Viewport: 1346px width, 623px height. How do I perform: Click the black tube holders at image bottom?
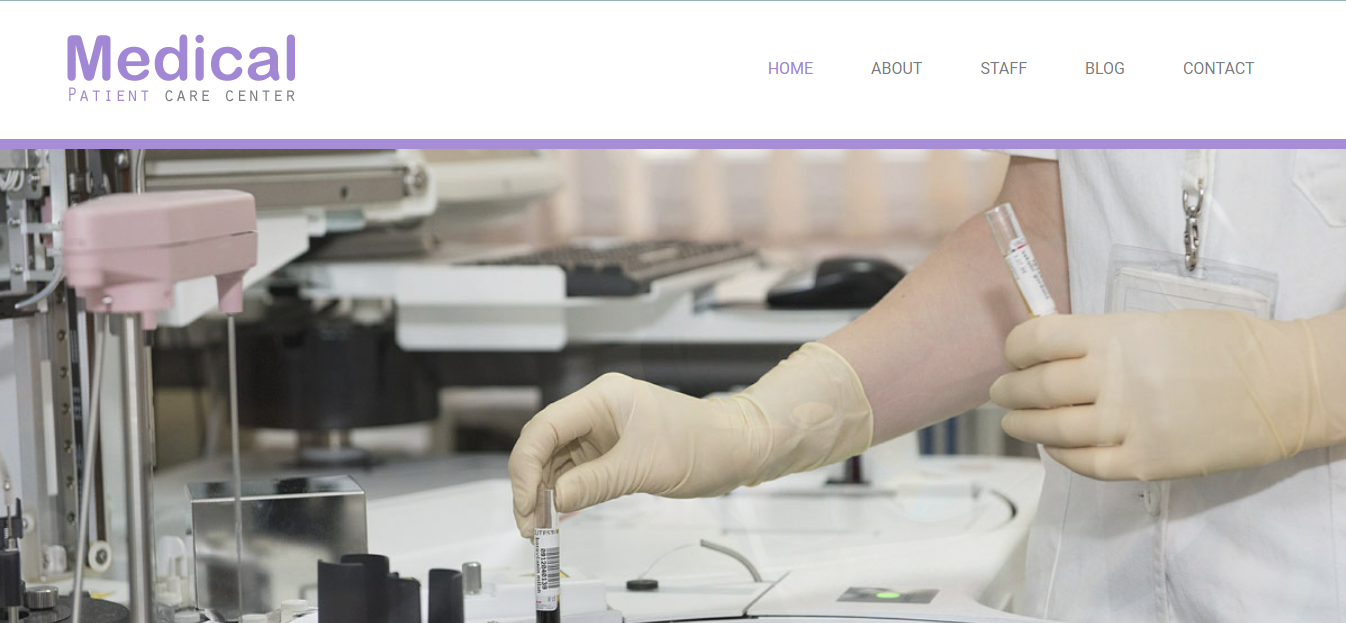[390, 590]
